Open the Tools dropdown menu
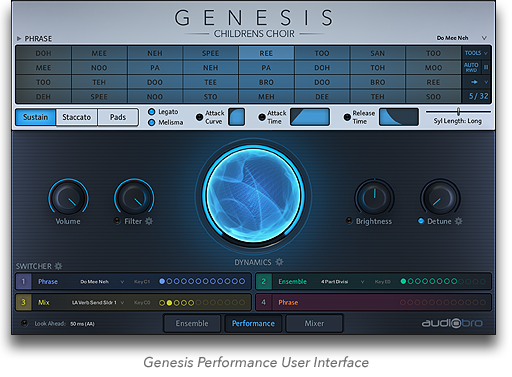The width and height of the screenshot is (512, 377). pos(476,53)
